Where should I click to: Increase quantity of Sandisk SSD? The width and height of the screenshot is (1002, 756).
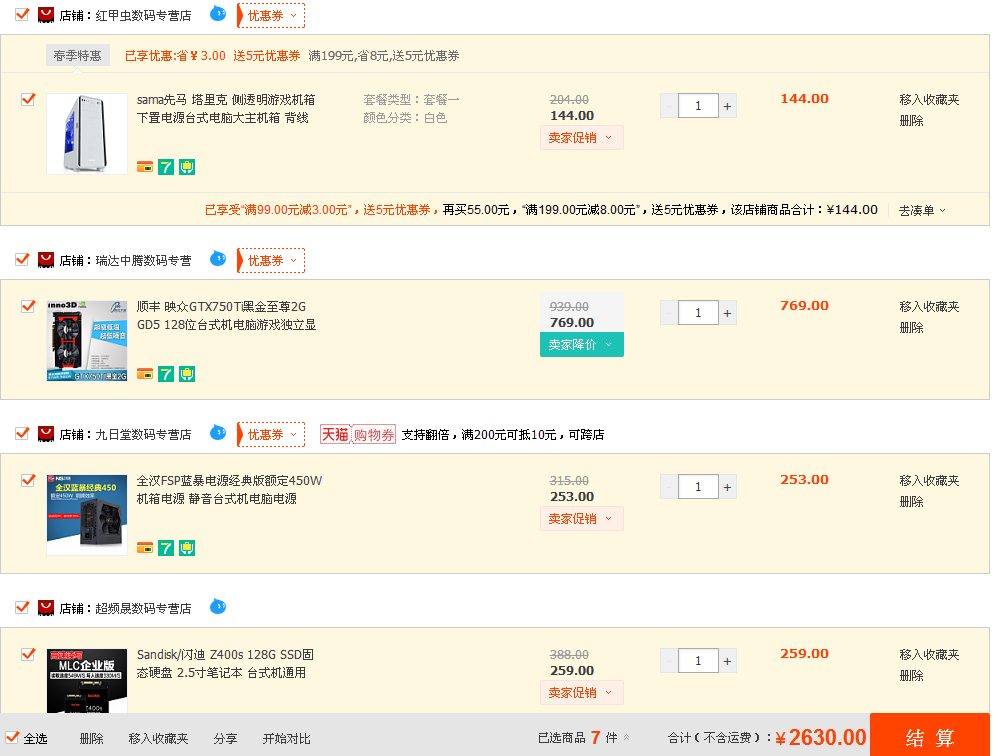tap(727, 661)
